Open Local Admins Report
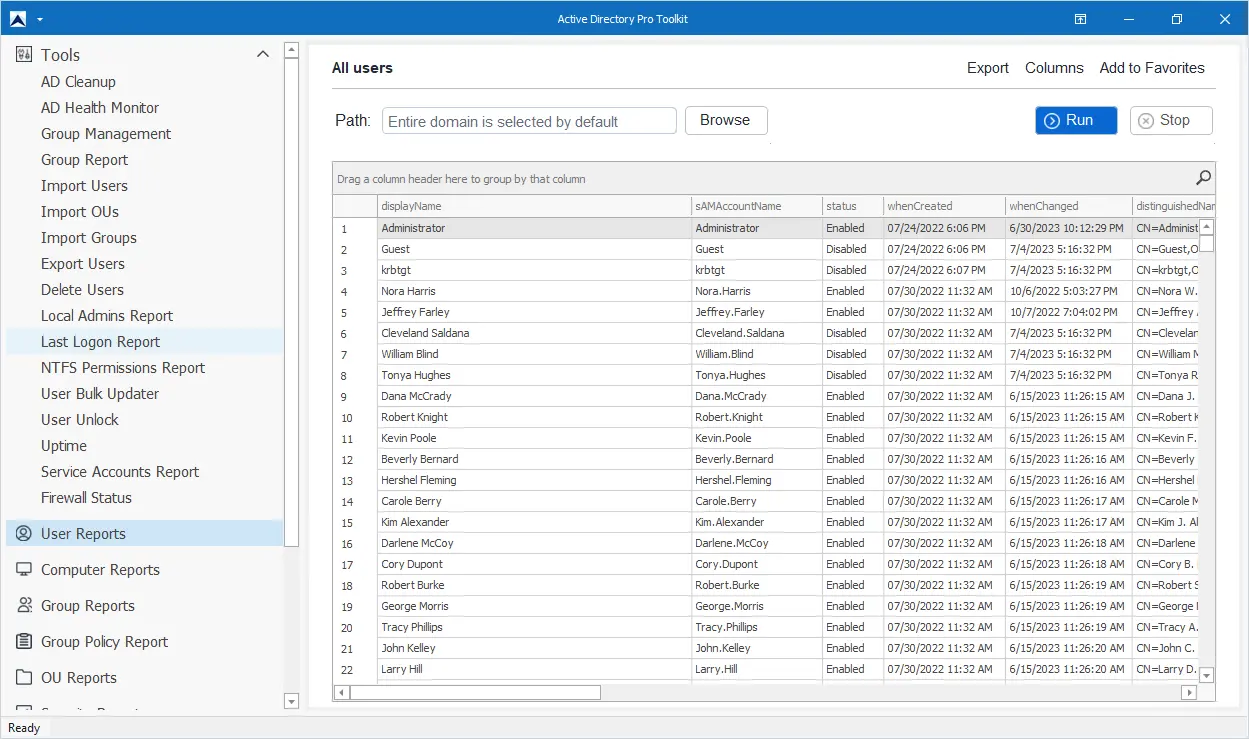1249x739 pixels. tap(107, 316)
